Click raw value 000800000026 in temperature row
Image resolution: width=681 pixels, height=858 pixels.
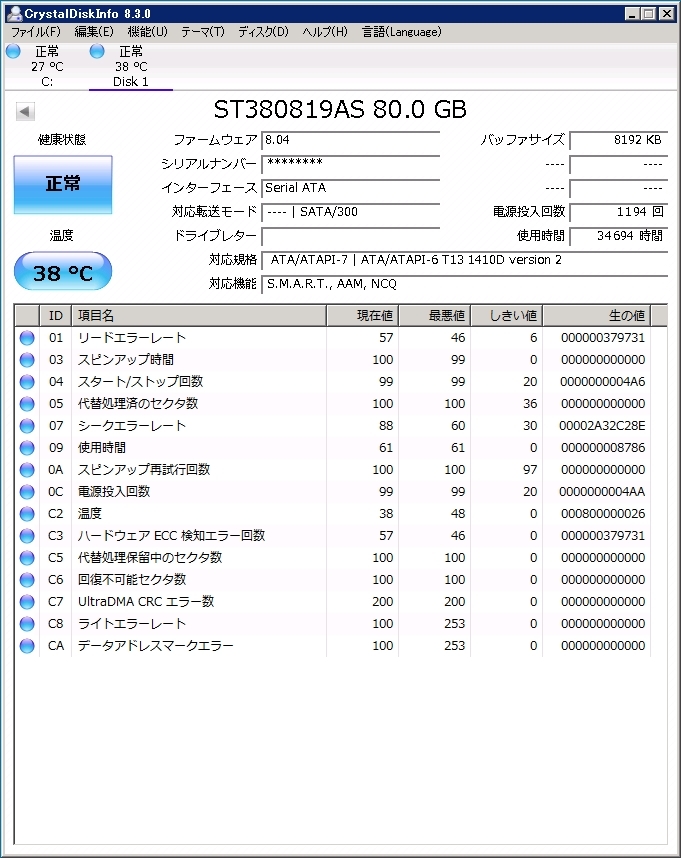(x=603, y=514)
